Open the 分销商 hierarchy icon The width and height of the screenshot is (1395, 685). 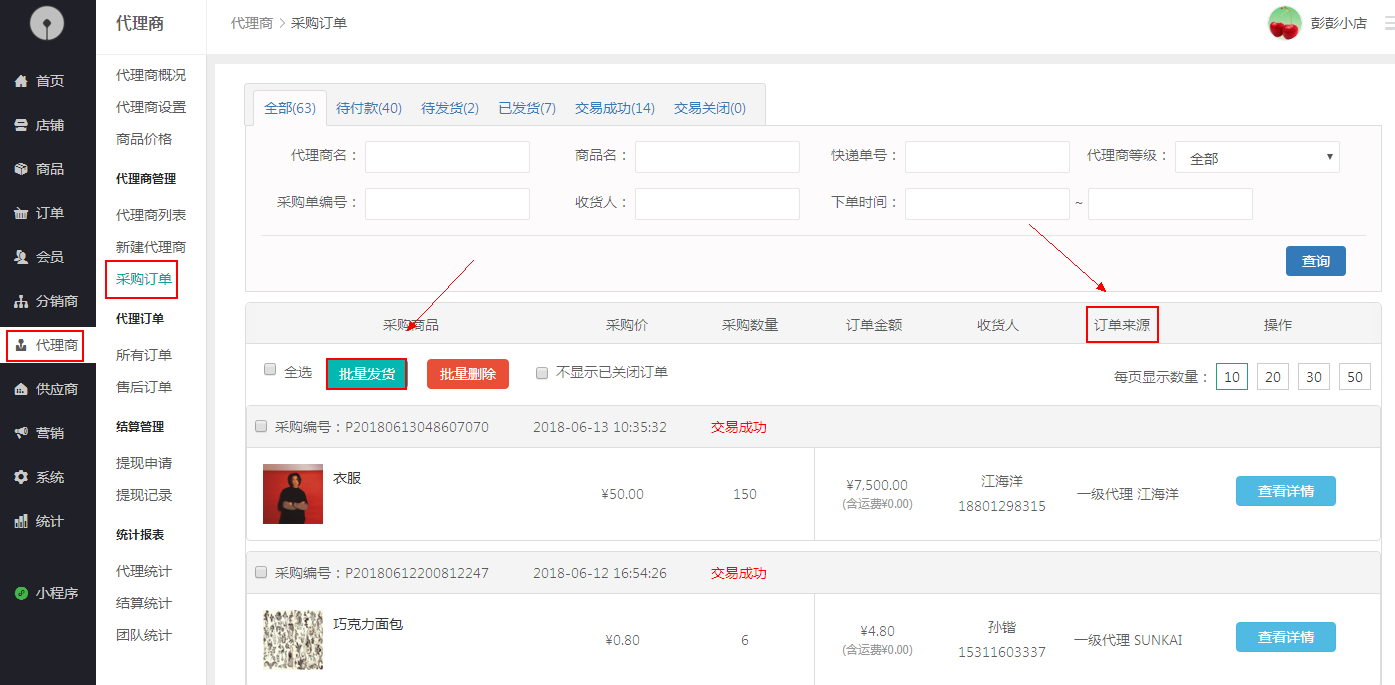(x=21, y=301)
